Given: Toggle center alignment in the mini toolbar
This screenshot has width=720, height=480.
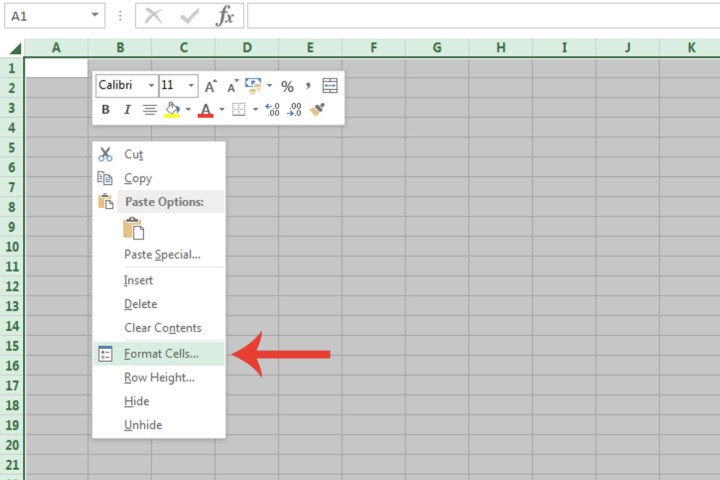Looking at the screenshot, I should 149,110.
